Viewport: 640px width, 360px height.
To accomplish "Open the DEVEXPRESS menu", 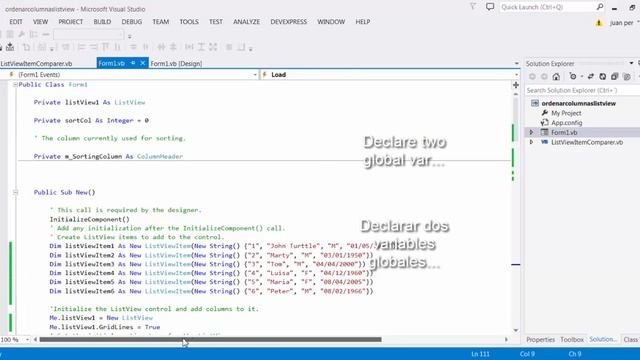I will 289,22.
